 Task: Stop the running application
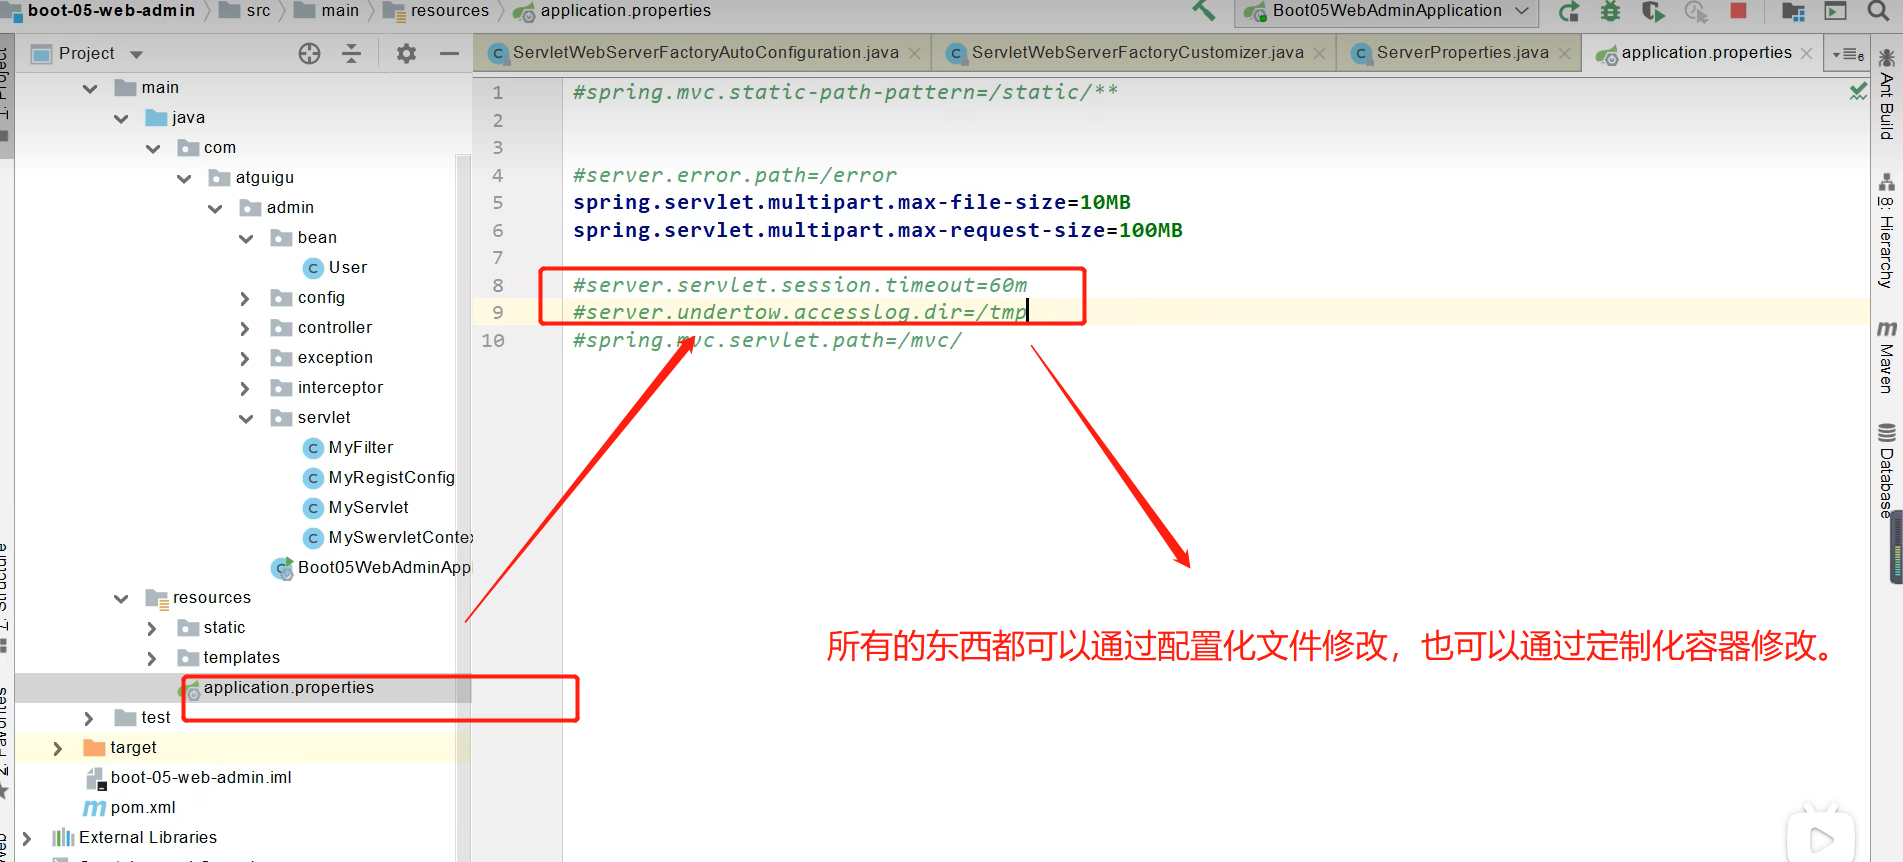pyautogui.click(x=1738, y=10)
